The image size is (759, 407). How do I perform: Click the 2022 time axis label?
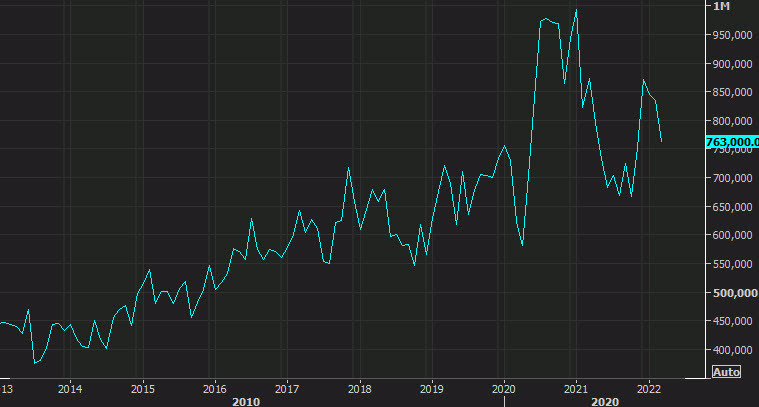(648, 387)
